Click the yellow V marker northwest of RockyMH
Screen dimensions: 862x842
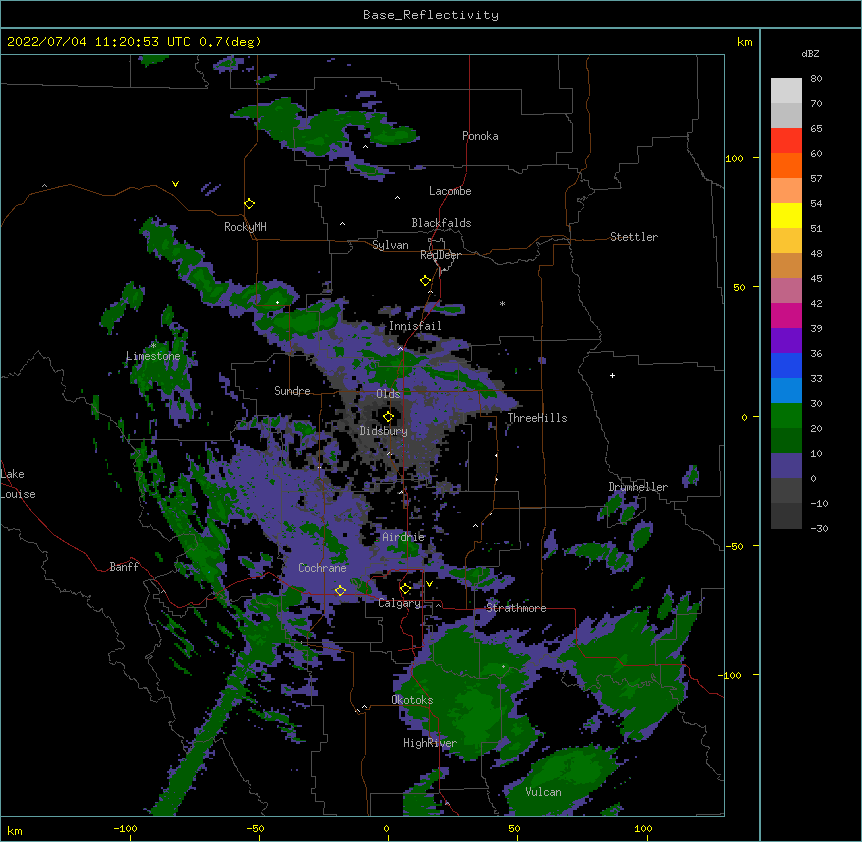pos(175,184)
